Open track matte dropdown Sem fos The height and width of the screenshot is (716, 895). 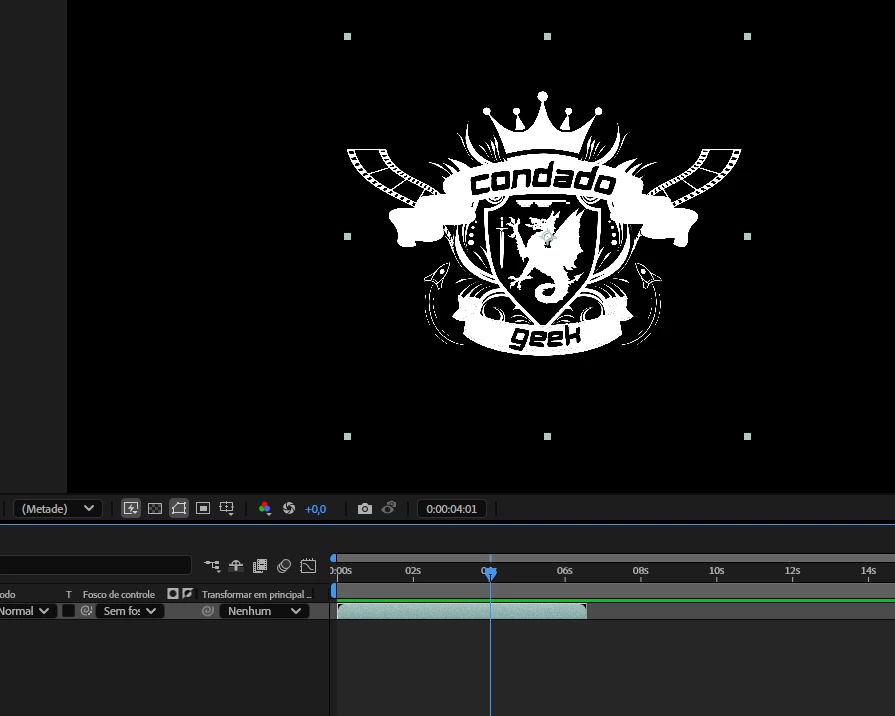click(130, 611)
